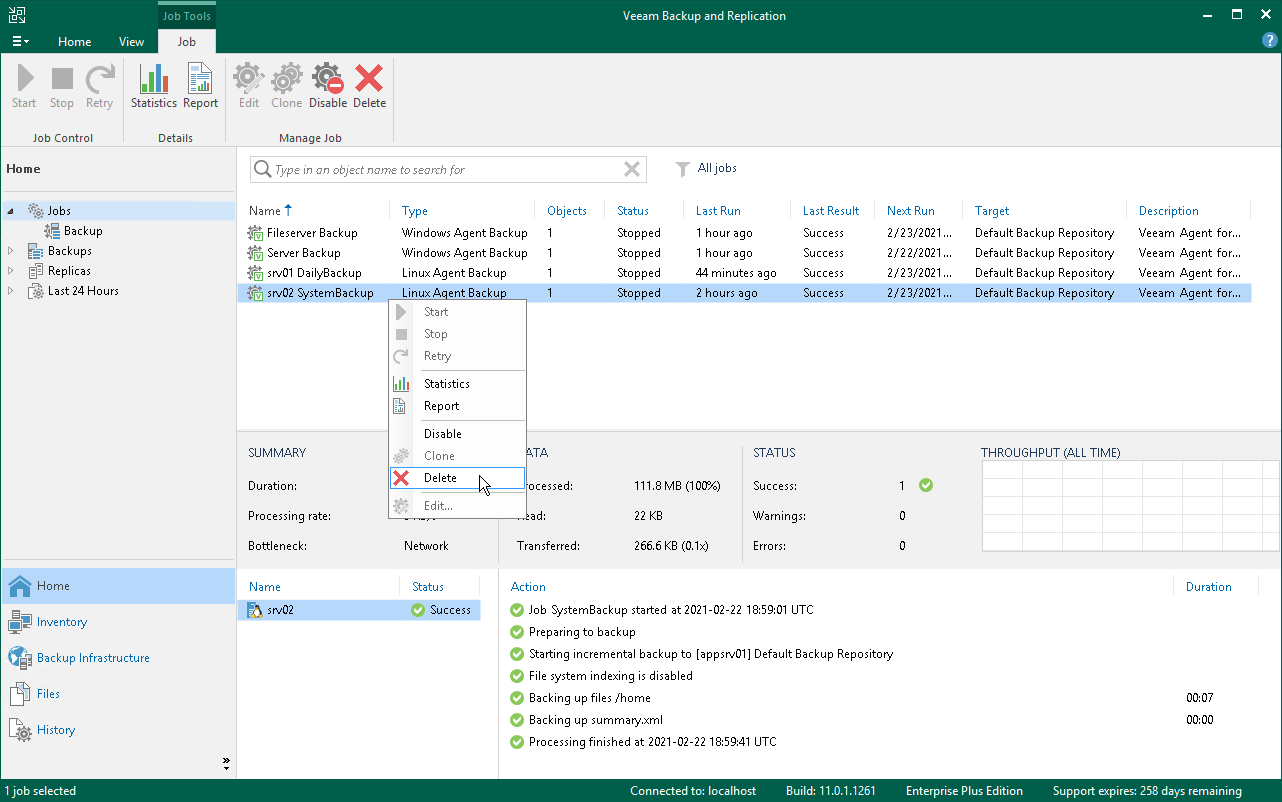The image size is (1282, 802).
Task: Go to the Inventory view
Action: (62, 622)
